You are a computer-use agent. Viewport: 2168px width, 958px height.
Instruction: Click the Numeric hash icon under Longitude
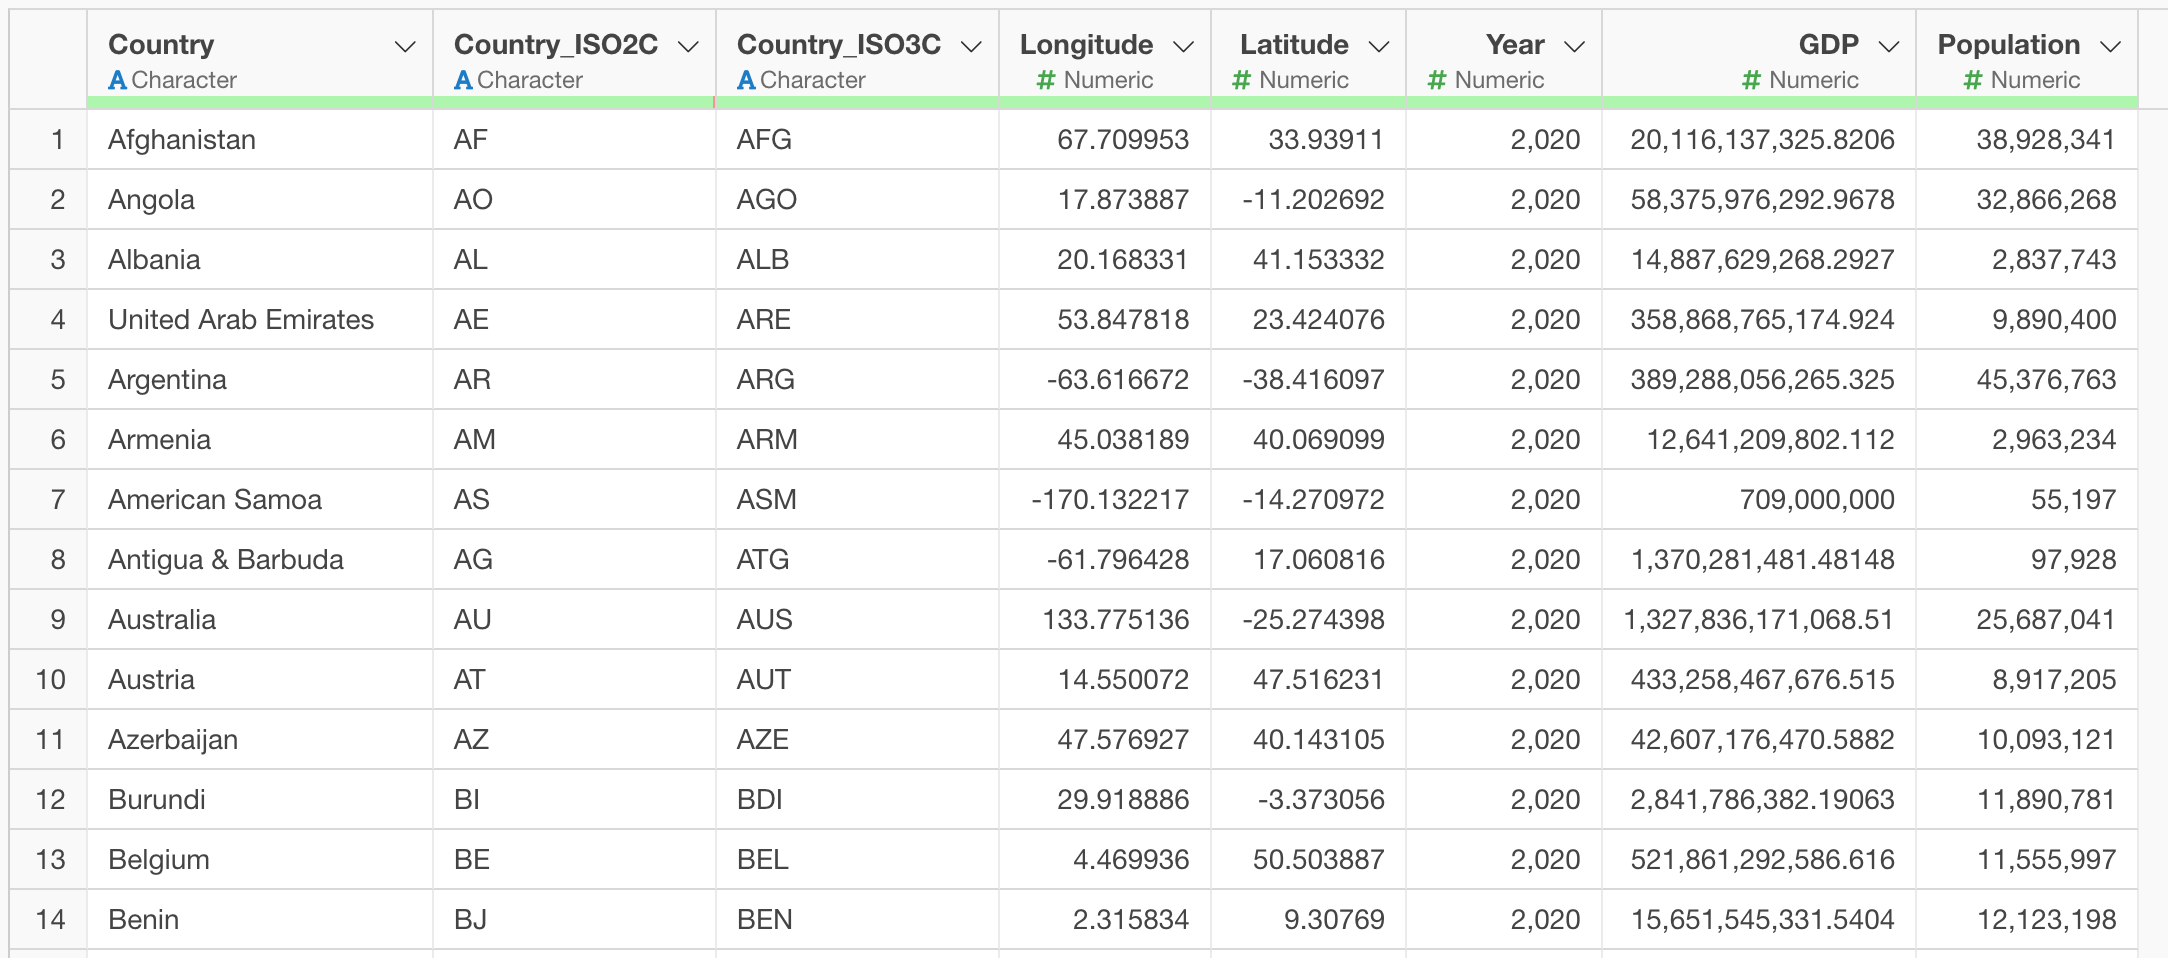pos(1046,80)
